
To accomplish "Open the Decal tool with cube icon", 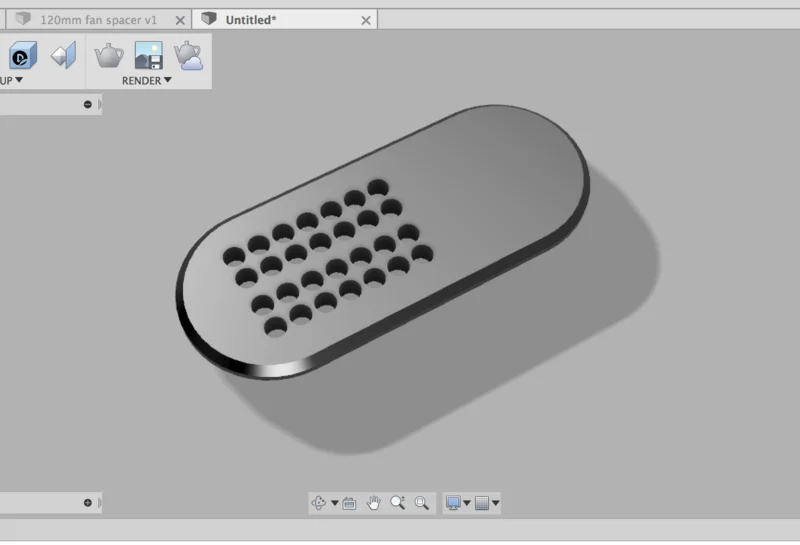I will pos(23,55).
